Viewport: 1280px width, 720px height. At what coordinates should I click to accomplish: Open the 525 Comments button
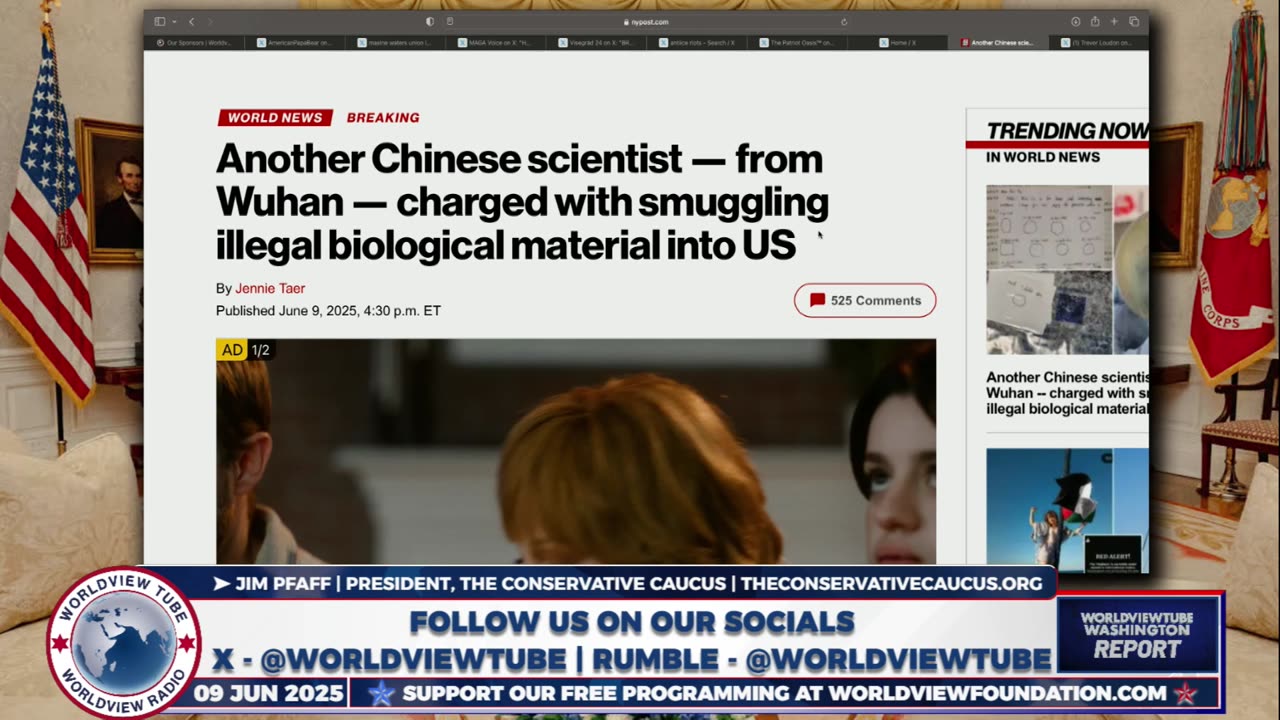point(865,300)
